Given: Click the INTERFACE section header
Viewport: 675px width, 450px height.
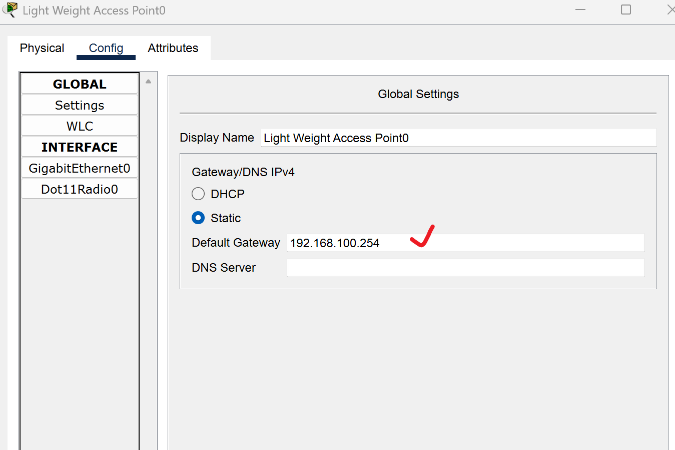Looking at the screenshot, I should [80, 147].
